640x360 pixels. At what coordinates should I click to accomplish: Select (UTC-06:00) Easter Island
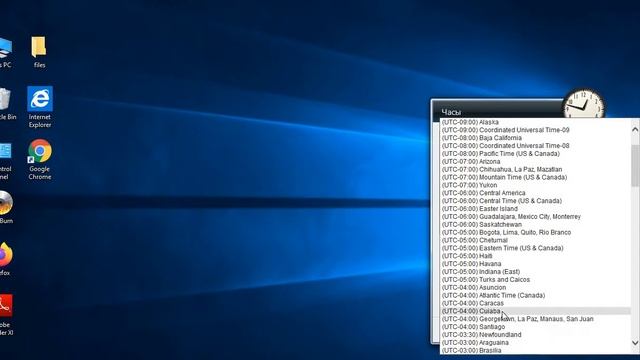coord(535,209)
